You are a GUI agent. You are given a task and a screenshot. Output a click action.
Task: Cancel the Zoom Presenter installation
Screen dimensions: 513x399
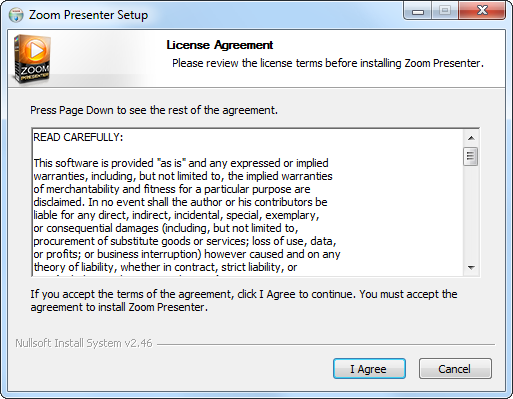pyautogui.click(x=455, y=369)
